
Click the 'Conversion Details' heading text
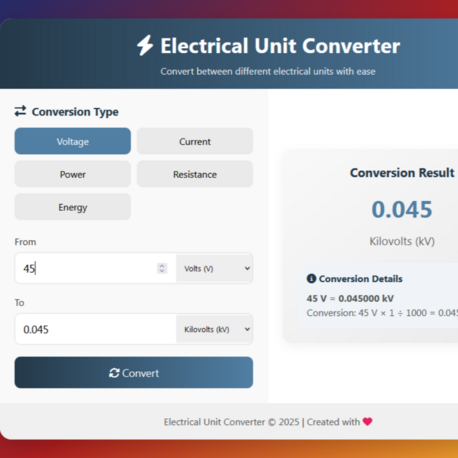click(x=361, y=279)
